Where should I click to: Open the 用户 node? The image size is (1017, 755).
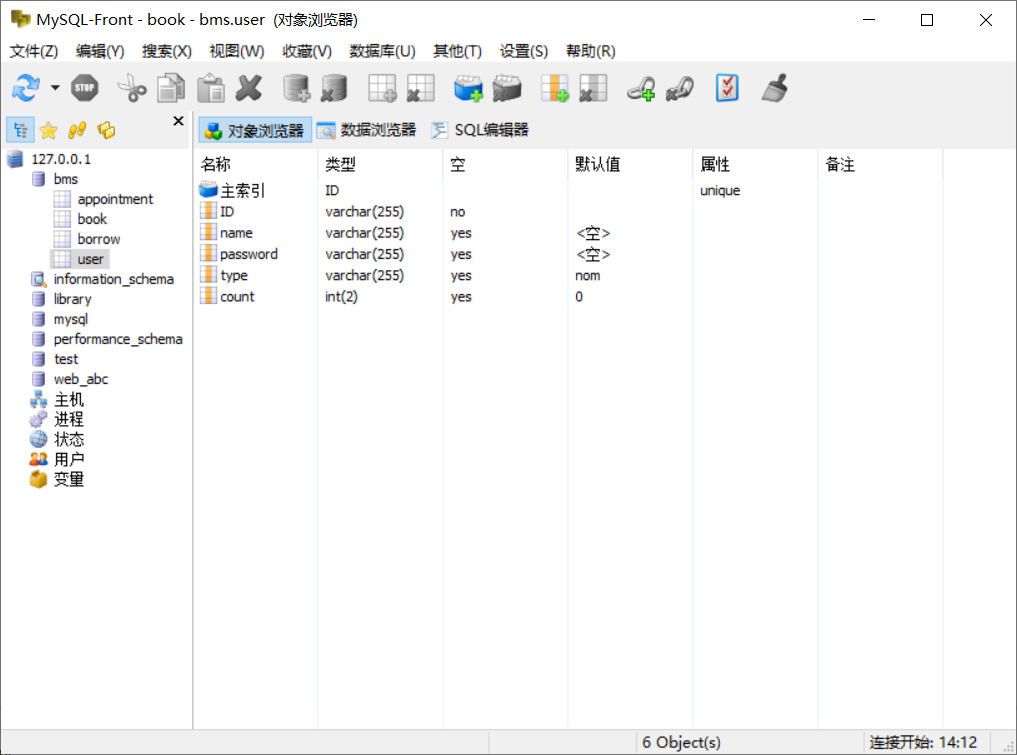pos(69,460)
